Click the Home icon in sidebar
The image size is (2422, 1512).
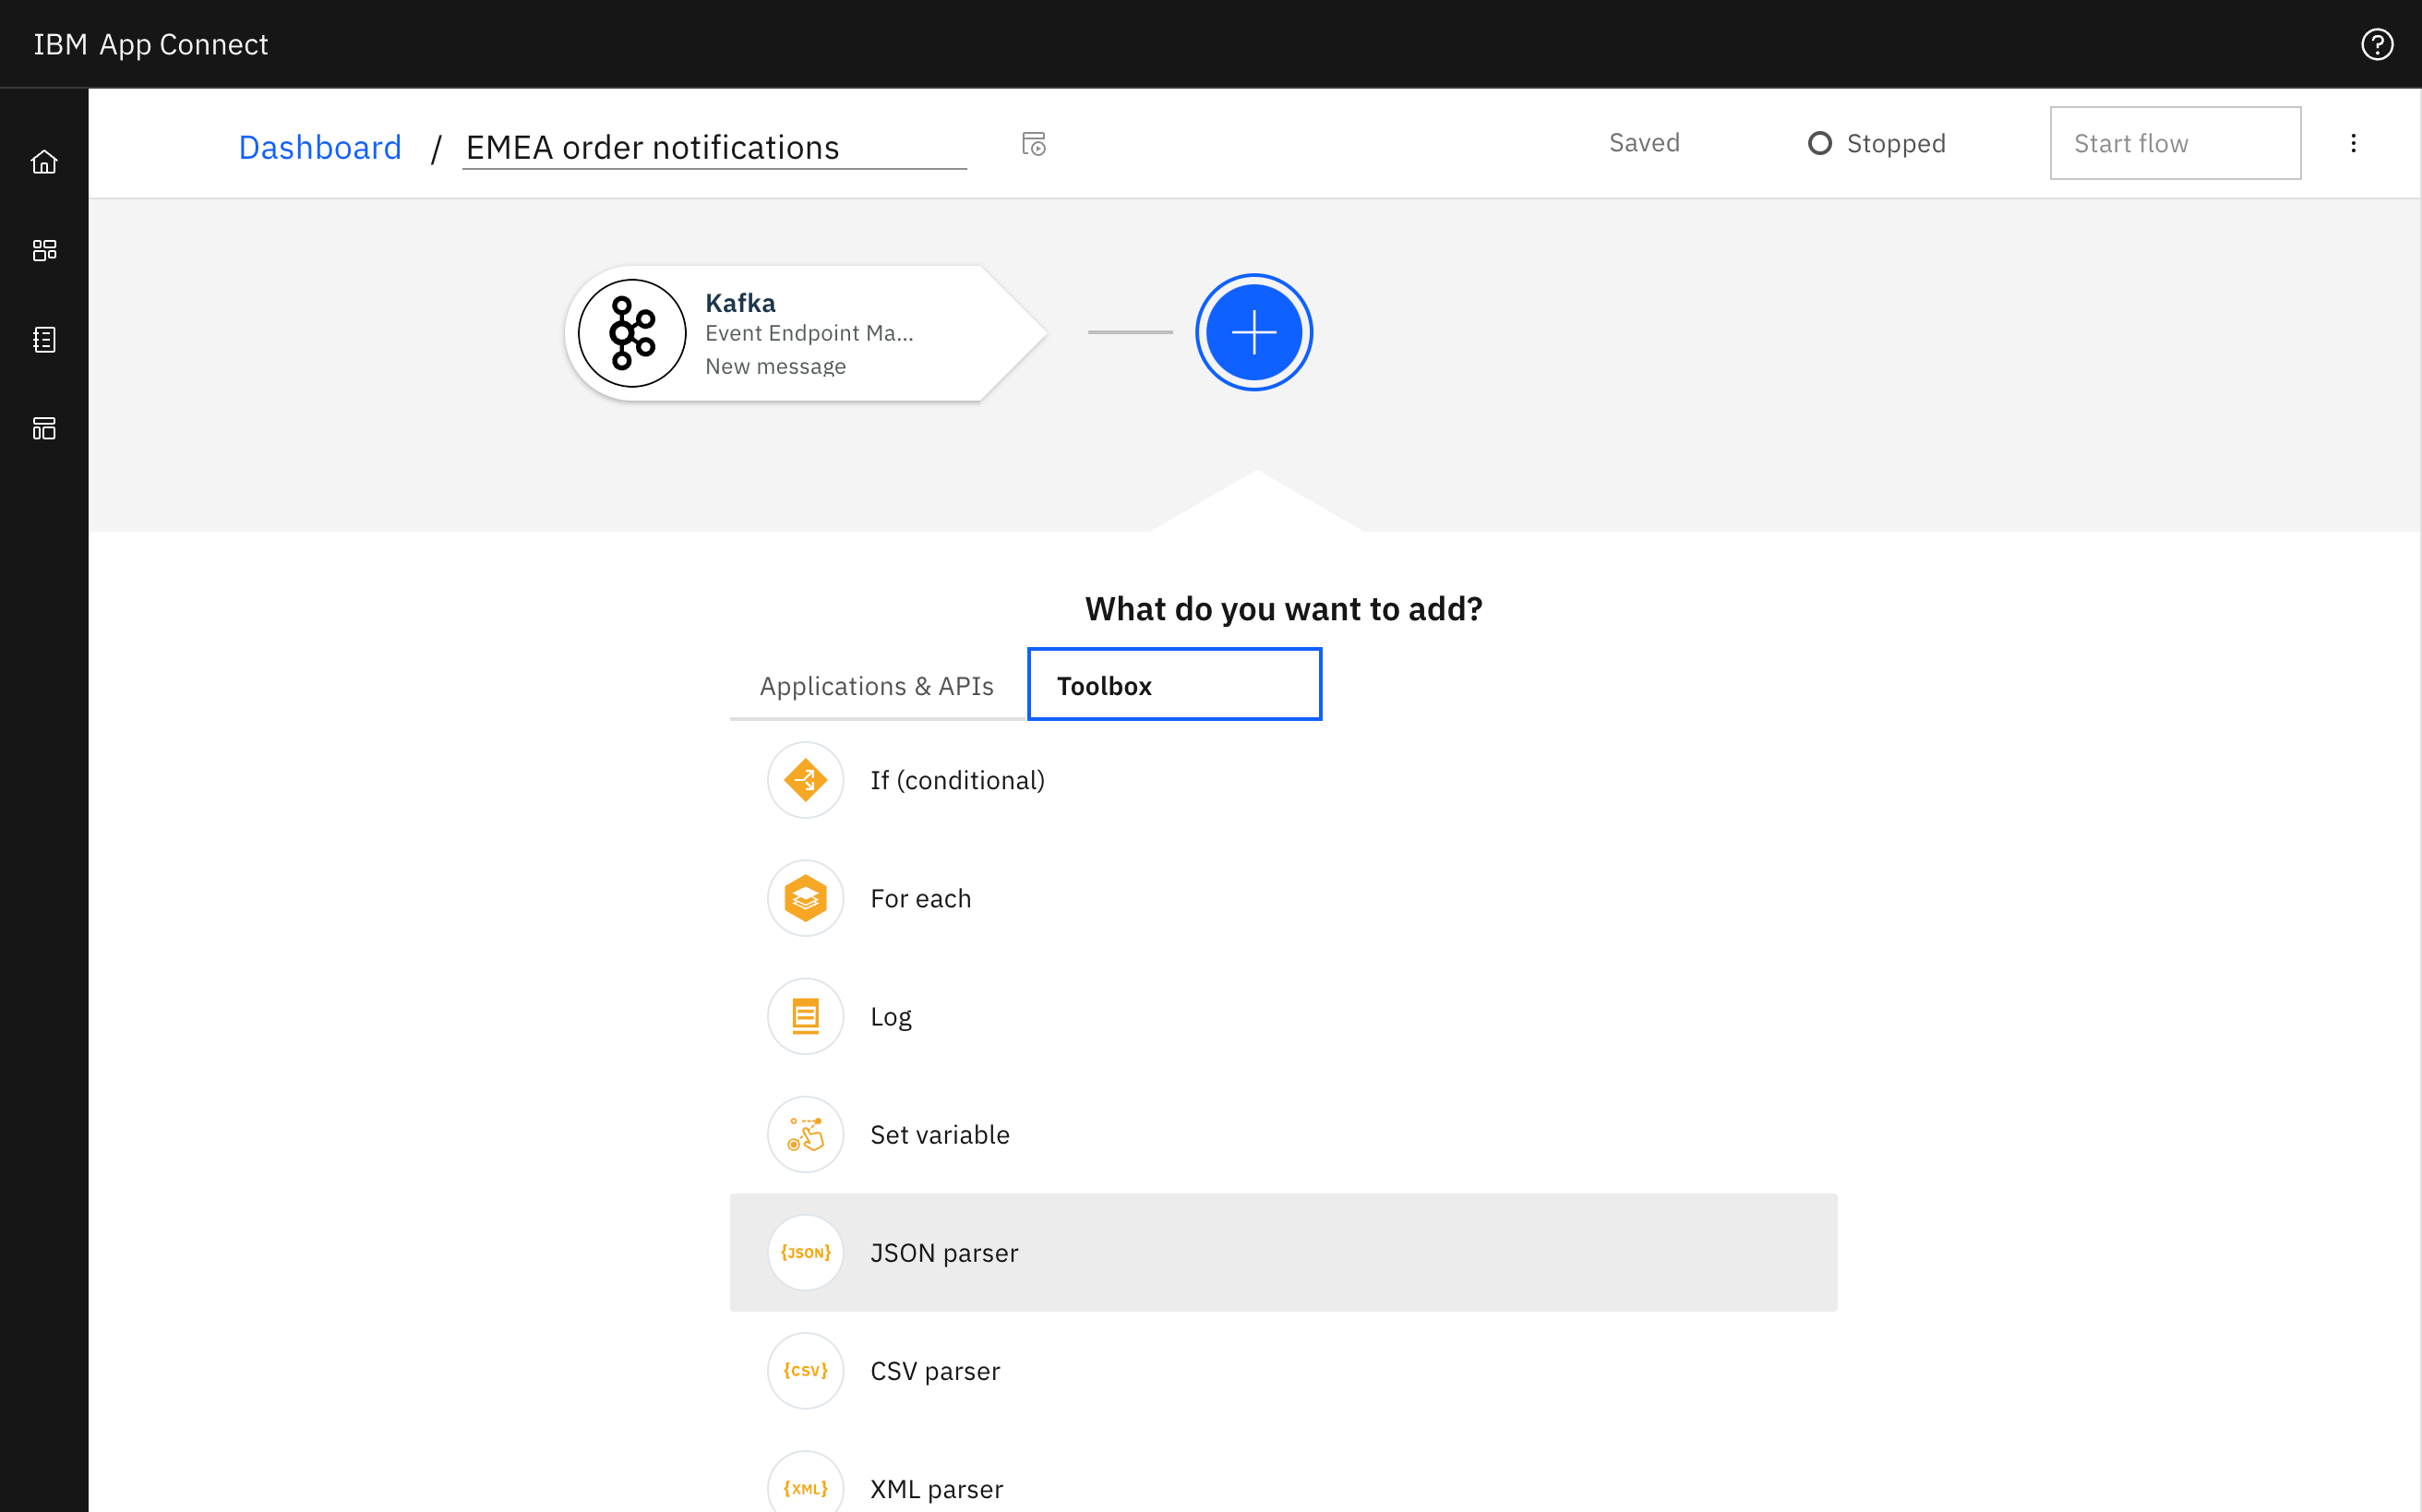44,162
